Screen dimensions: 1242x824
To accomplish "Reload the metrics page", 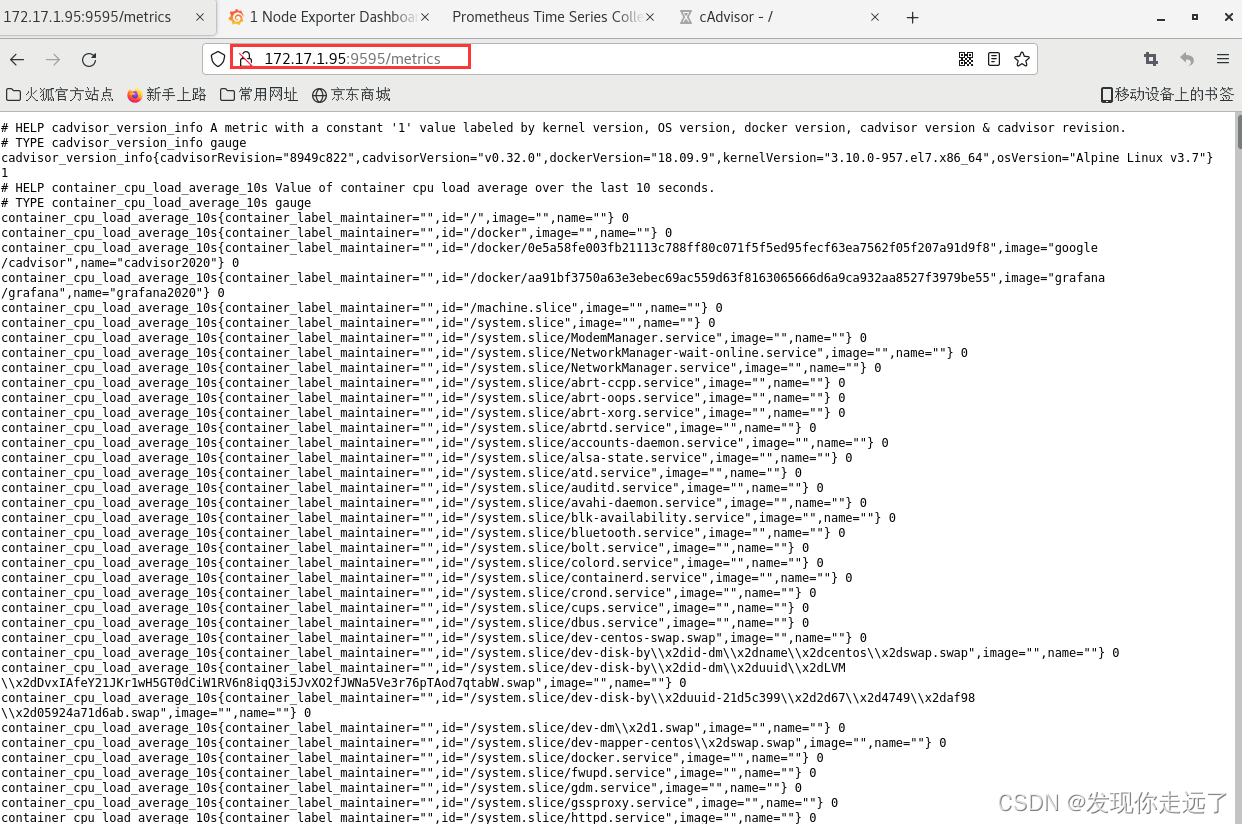I will click(x=89, y=59).
